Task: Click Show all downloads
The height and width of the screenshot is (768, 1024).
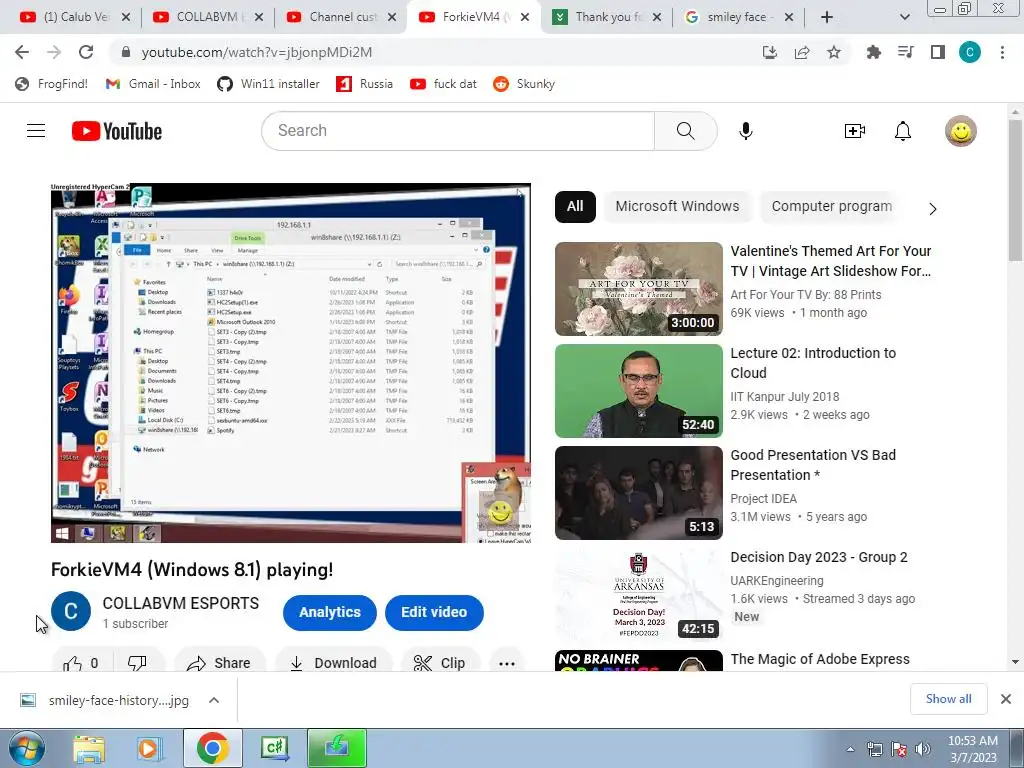Action: tap(948, 699)
